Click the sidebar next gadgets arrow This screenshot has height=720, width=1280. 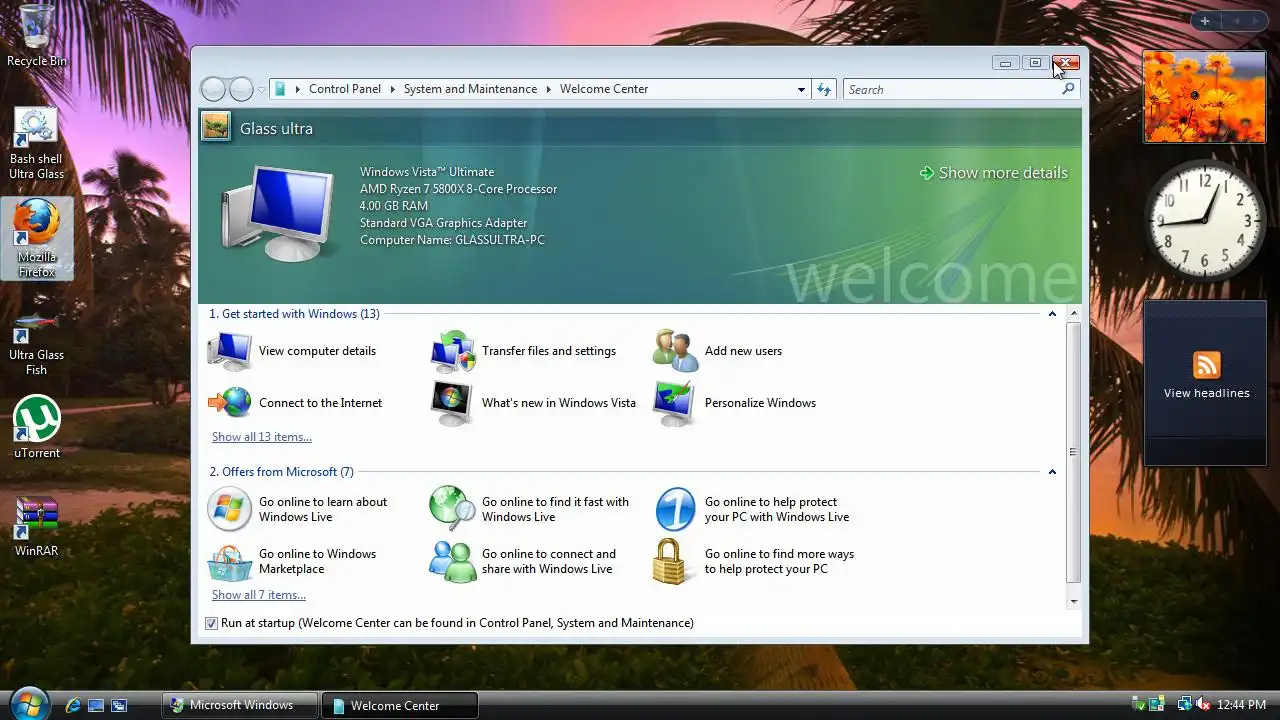(1255, 21)
